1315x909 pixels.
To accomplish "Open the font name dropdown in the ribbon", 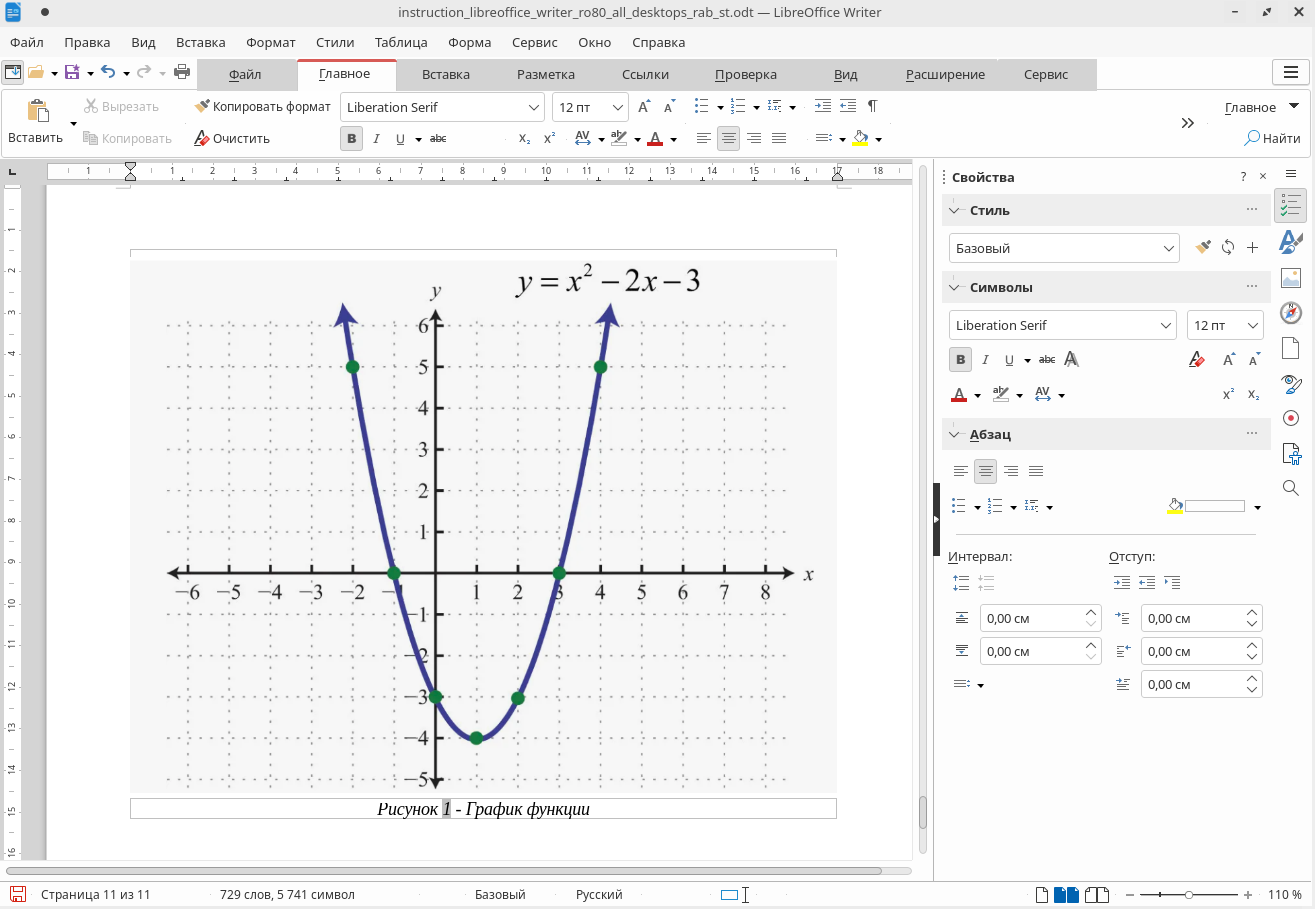I will (x=535, y=107).
